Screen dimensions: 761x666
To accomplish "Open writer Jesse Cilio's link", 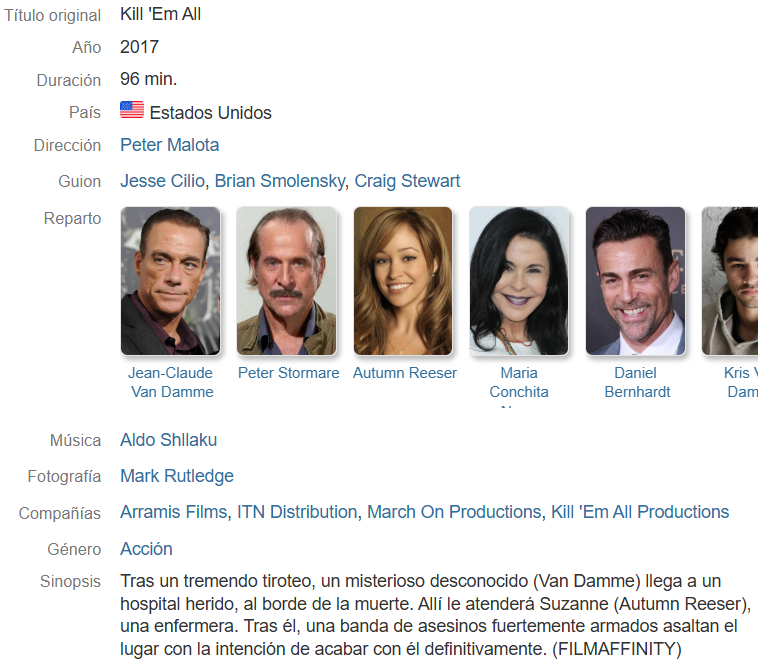I will coord(163,181).
